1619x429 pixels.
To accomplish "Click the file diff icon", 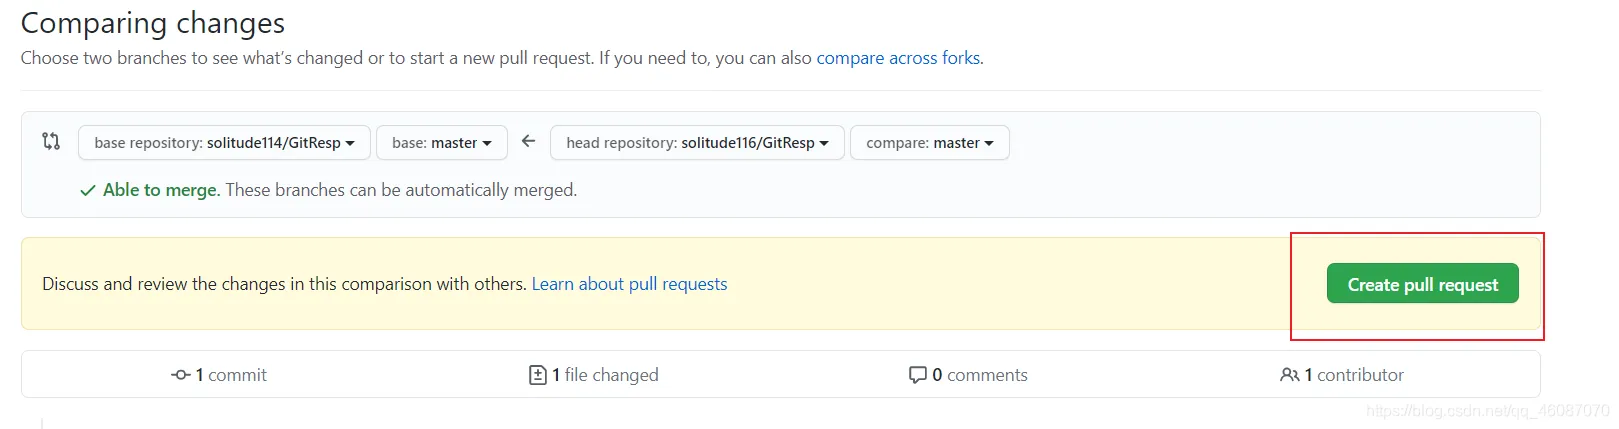I will (x=537, y=375).
